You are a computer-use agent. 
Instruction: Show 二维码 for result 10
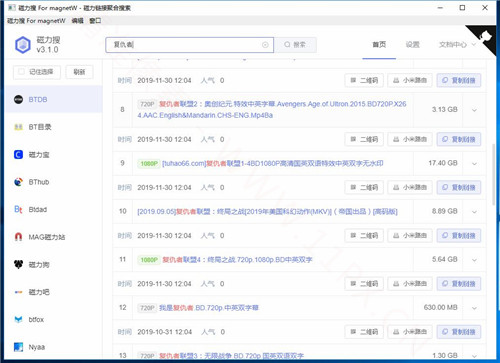click(364, 236)
